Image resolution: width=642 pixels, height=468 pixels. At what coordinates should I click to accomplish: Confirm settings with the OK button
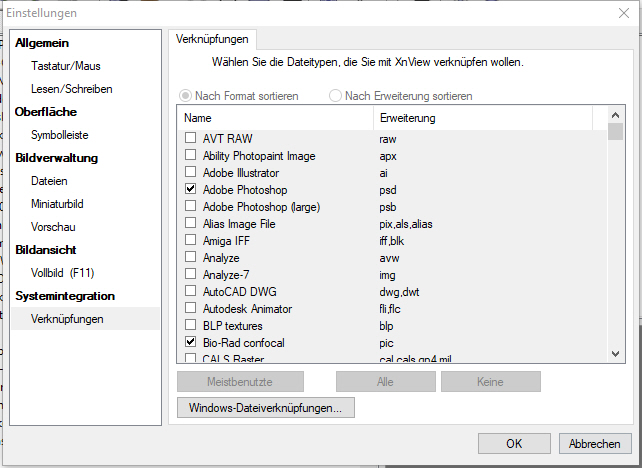(514, 443)
